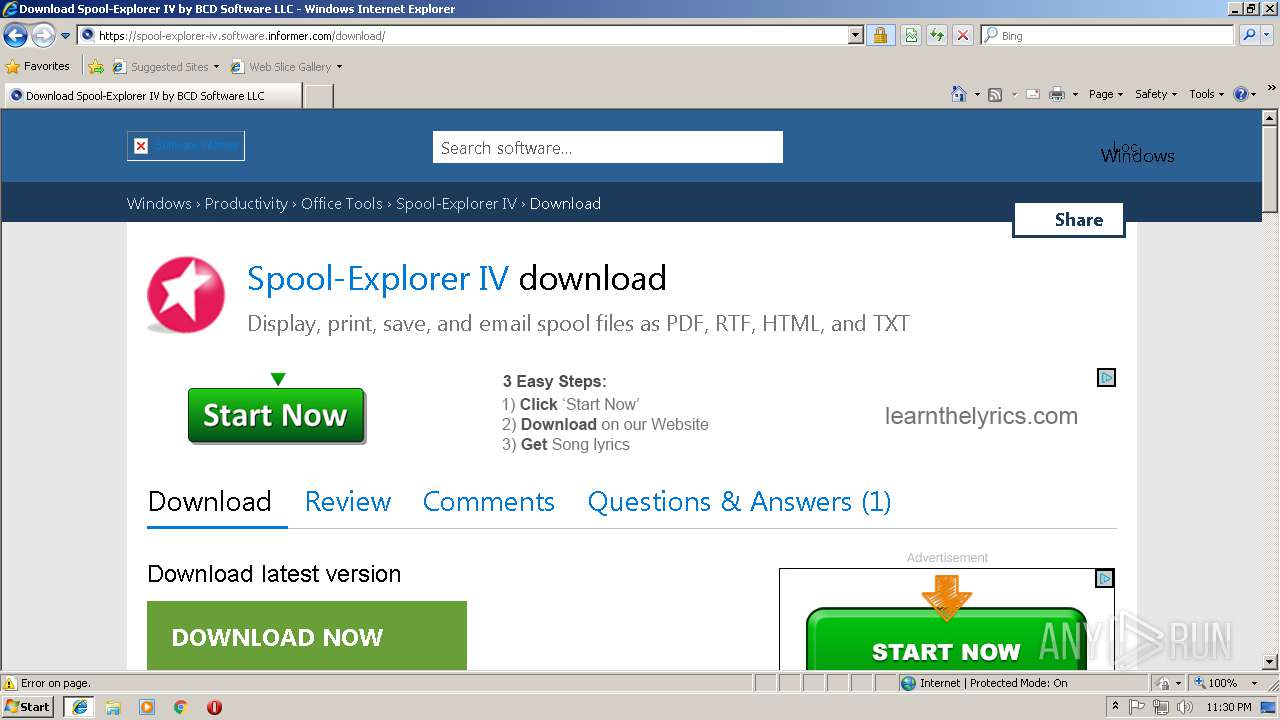Open the Page menu
The width and height of the screenshot is (1280, 720).
[1105, 94]
